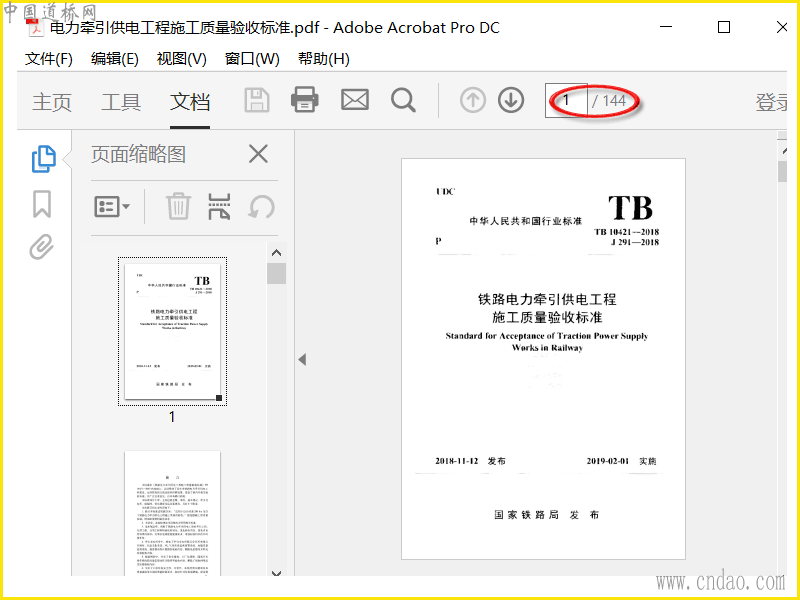Select the second page thumbnail
The image size is (800, 600).
(172, 513)
